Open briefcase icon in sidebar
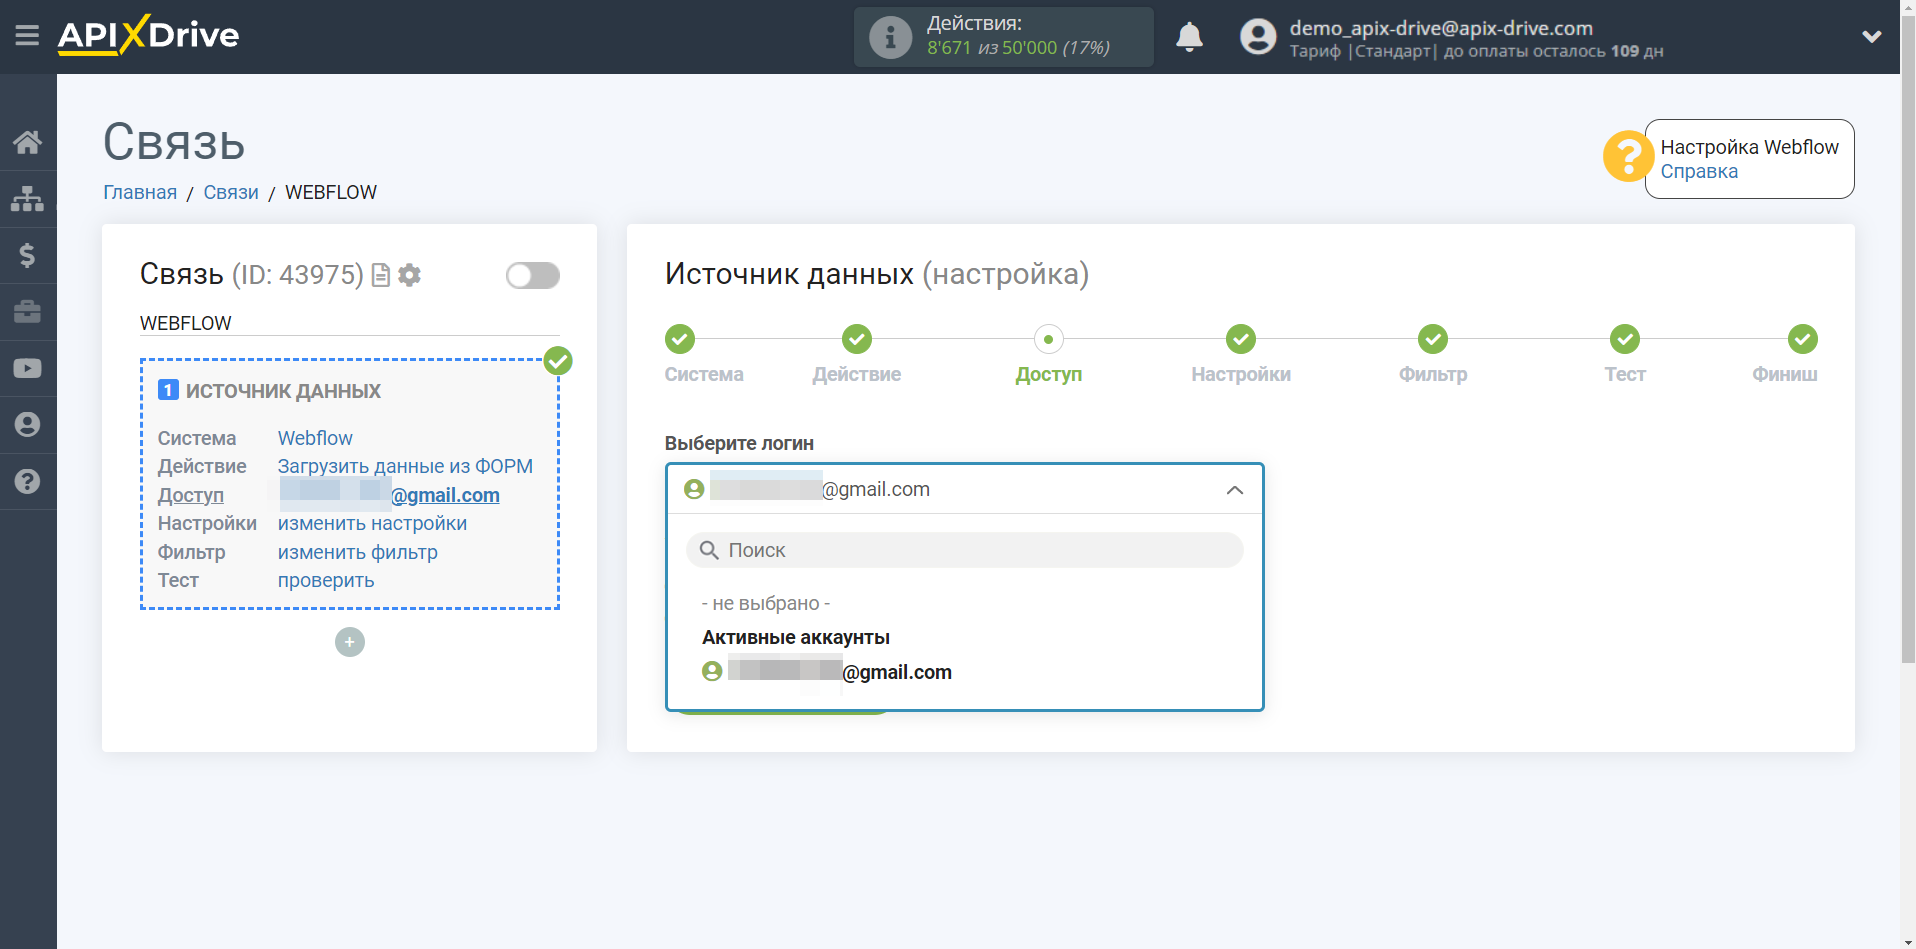1916x949 pixels. [x=27, y=312]
